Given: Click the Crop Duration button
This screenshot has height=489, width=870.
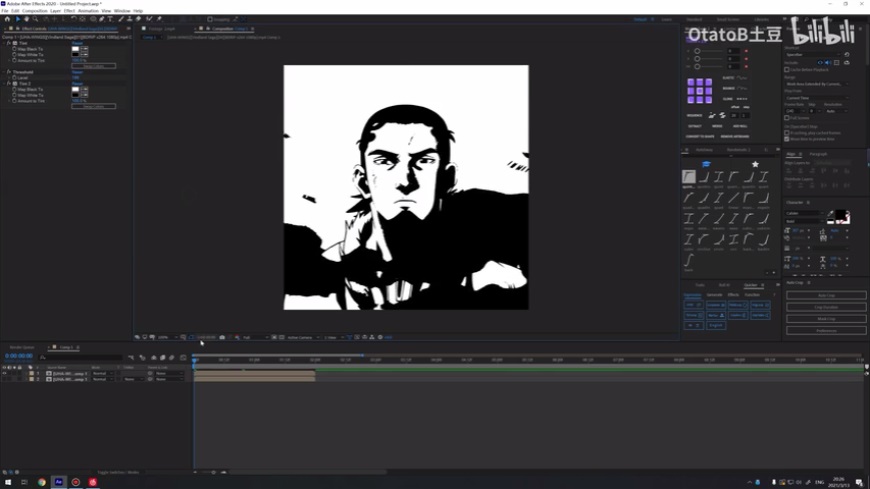Looking at the screenshot, I should 826,307.
